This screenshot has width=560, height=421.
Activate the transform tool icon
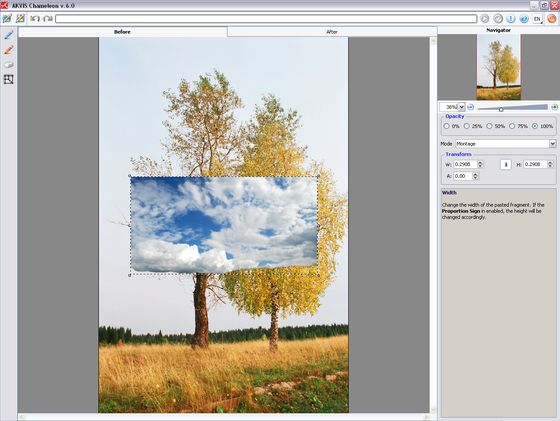(x=8, y=79)
